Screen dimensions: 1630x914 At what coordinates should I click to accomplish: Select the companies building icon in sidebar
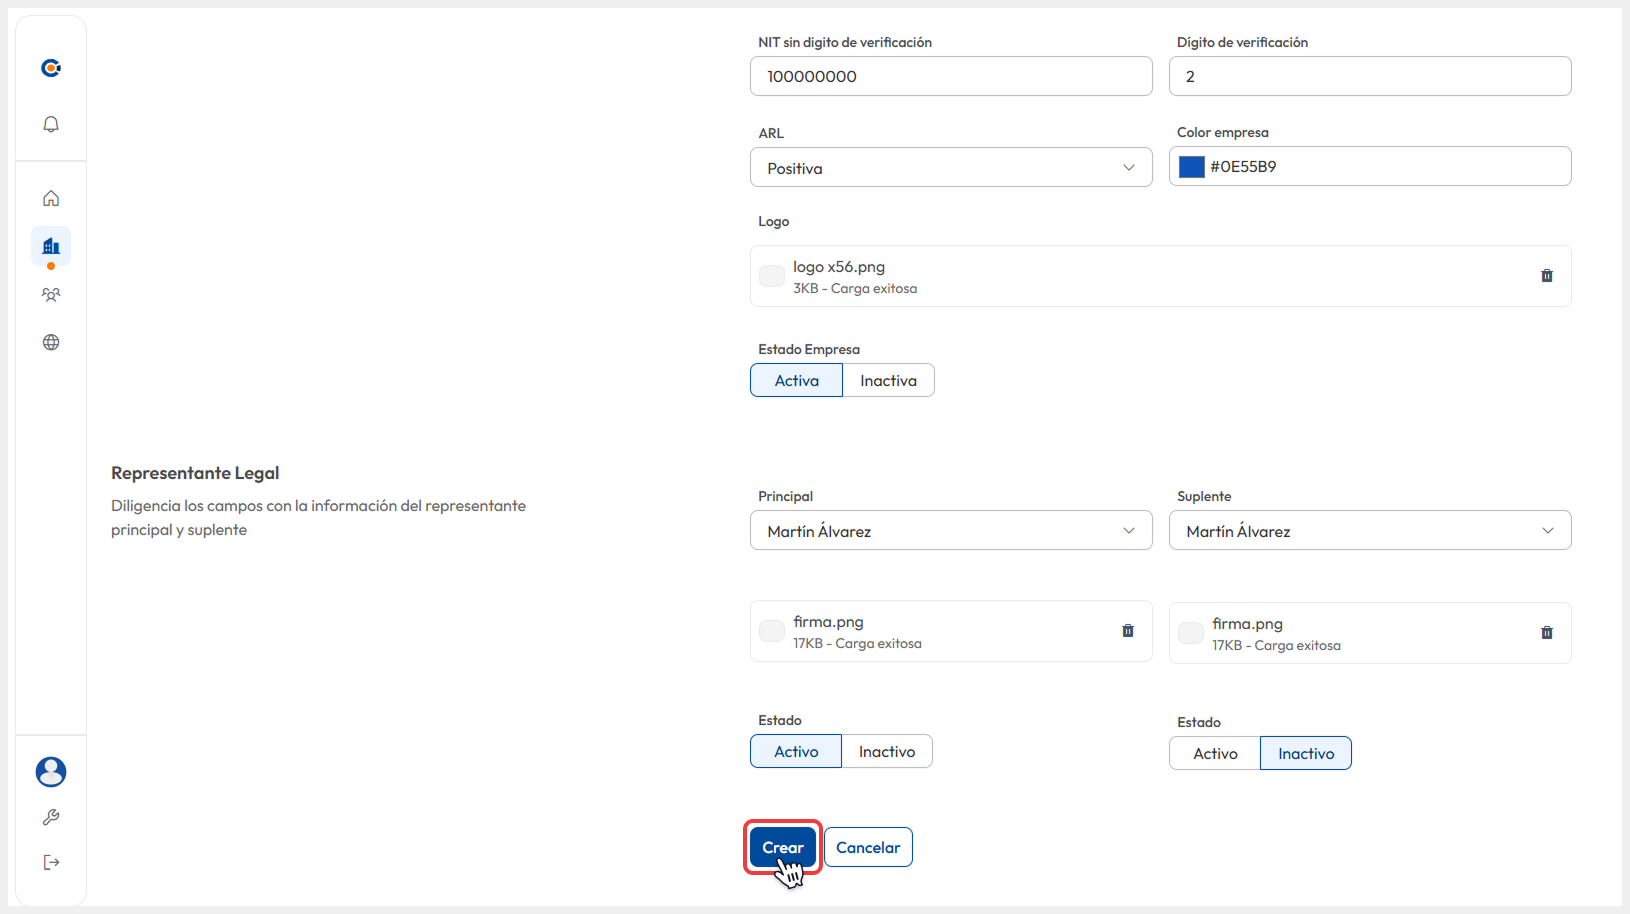point(51,246)
